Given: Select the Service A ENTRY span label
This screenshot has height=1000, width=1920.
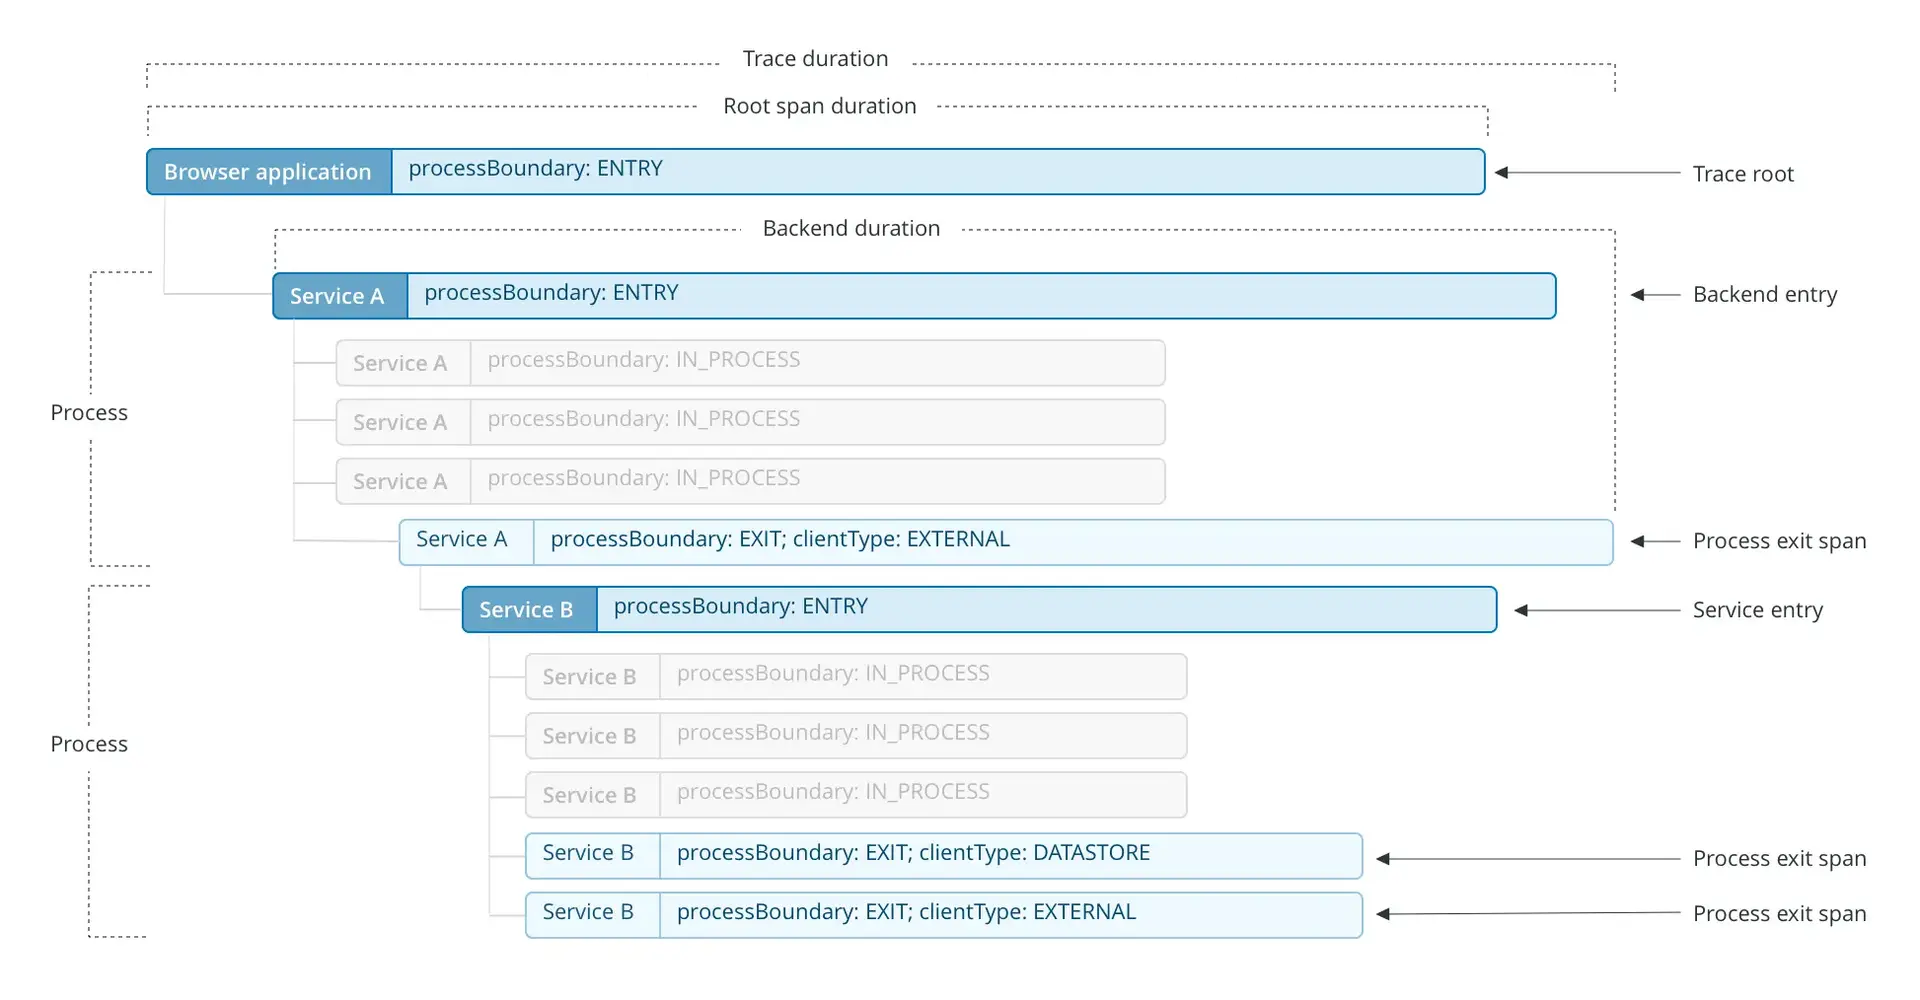Looking at the screenshot, I should pos(338,296).
